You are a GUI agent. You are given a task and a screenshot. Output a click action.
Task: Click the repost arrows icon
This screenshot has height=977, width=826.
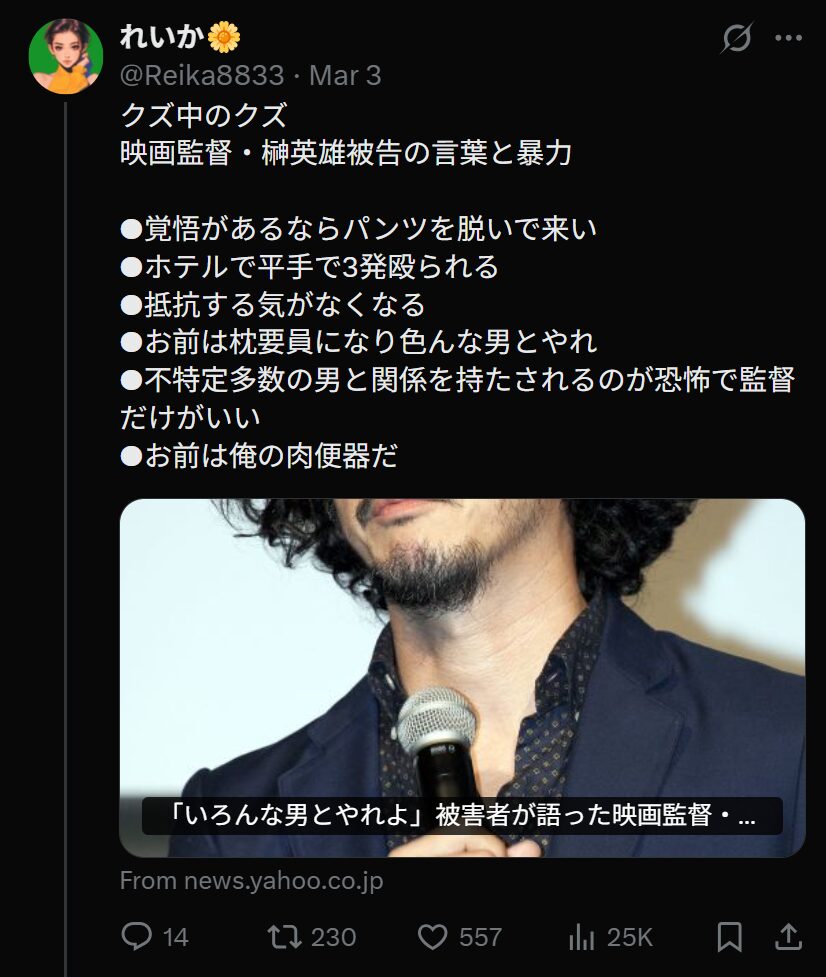point(284,936)
